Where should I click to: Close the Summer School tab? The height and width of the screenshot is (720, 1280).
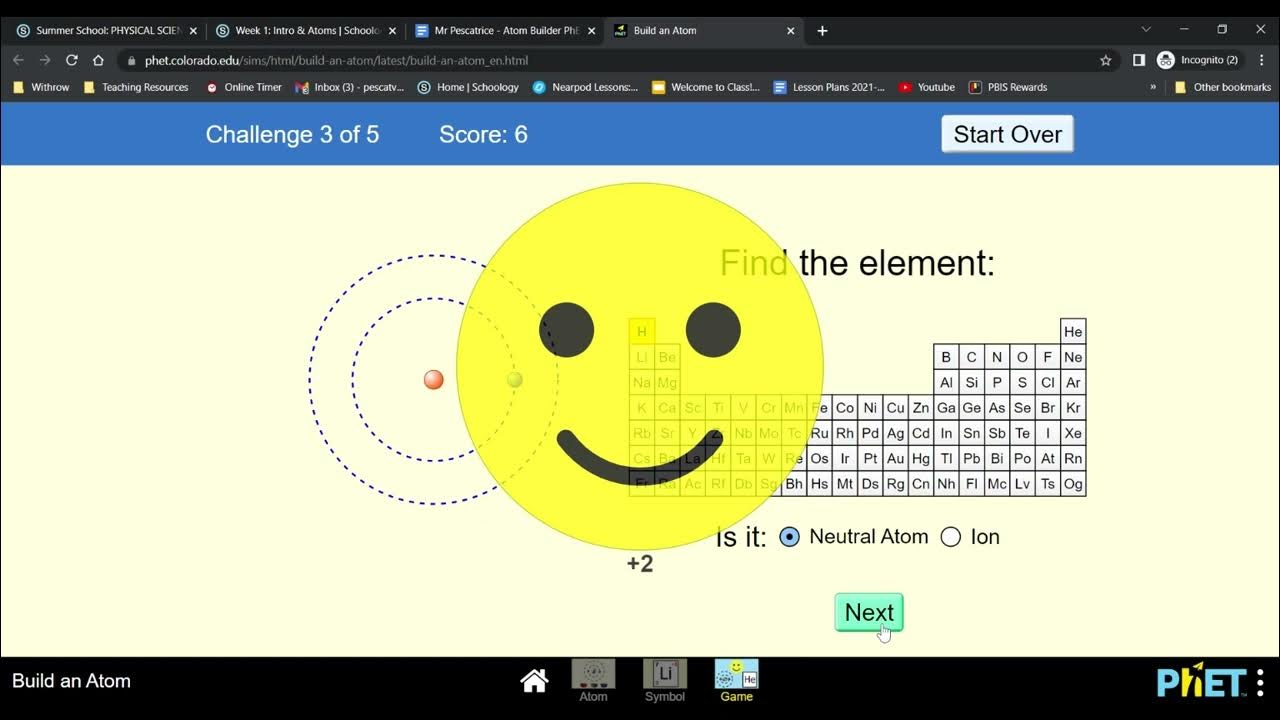tap(193, 31)
